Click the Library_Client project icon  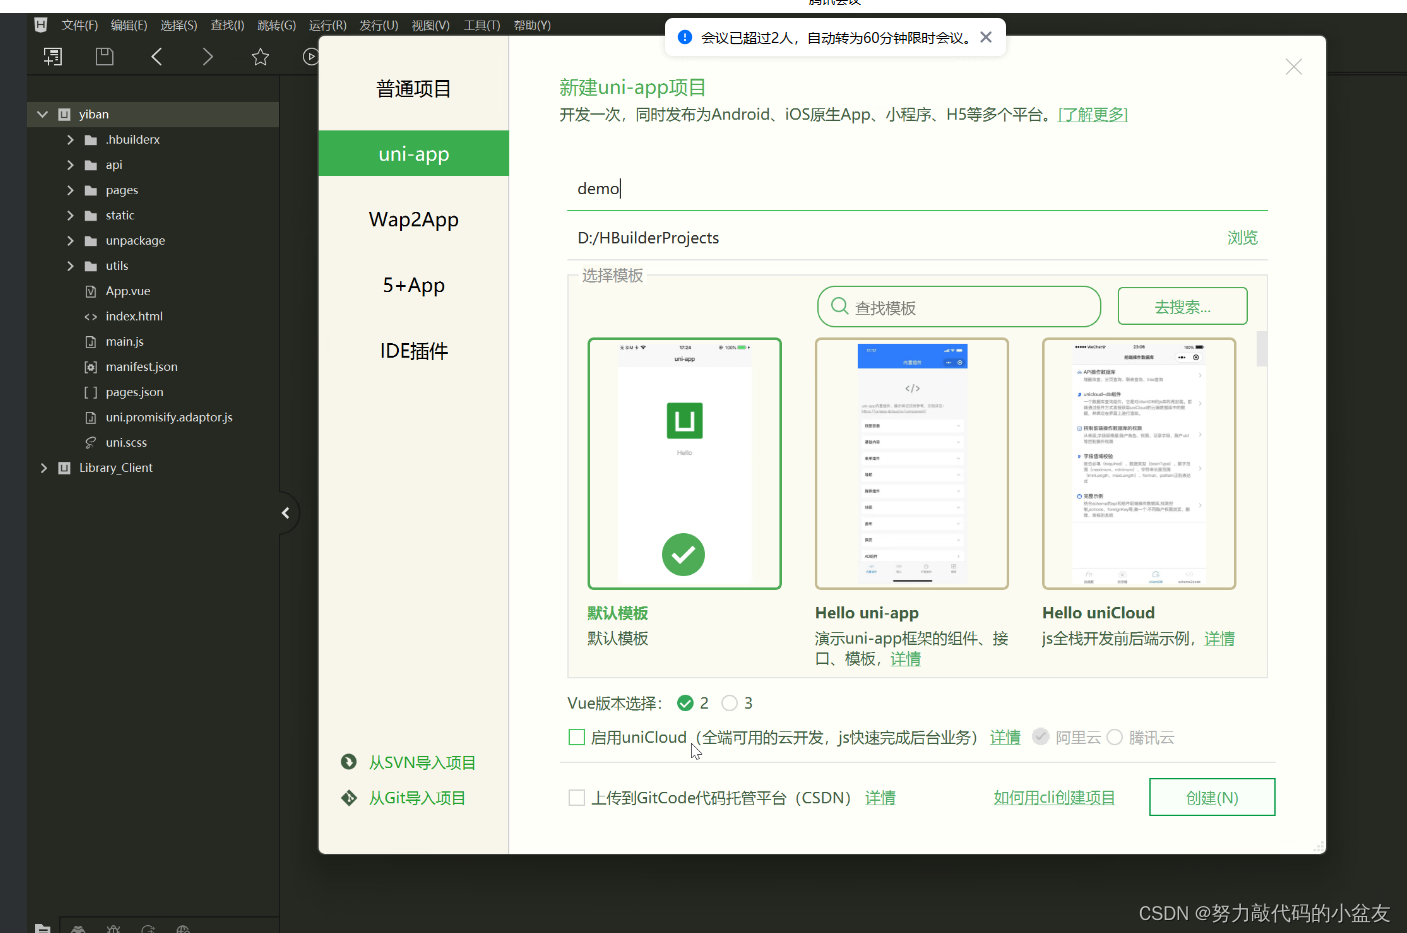pyautogui.click(x=64, y=468)
